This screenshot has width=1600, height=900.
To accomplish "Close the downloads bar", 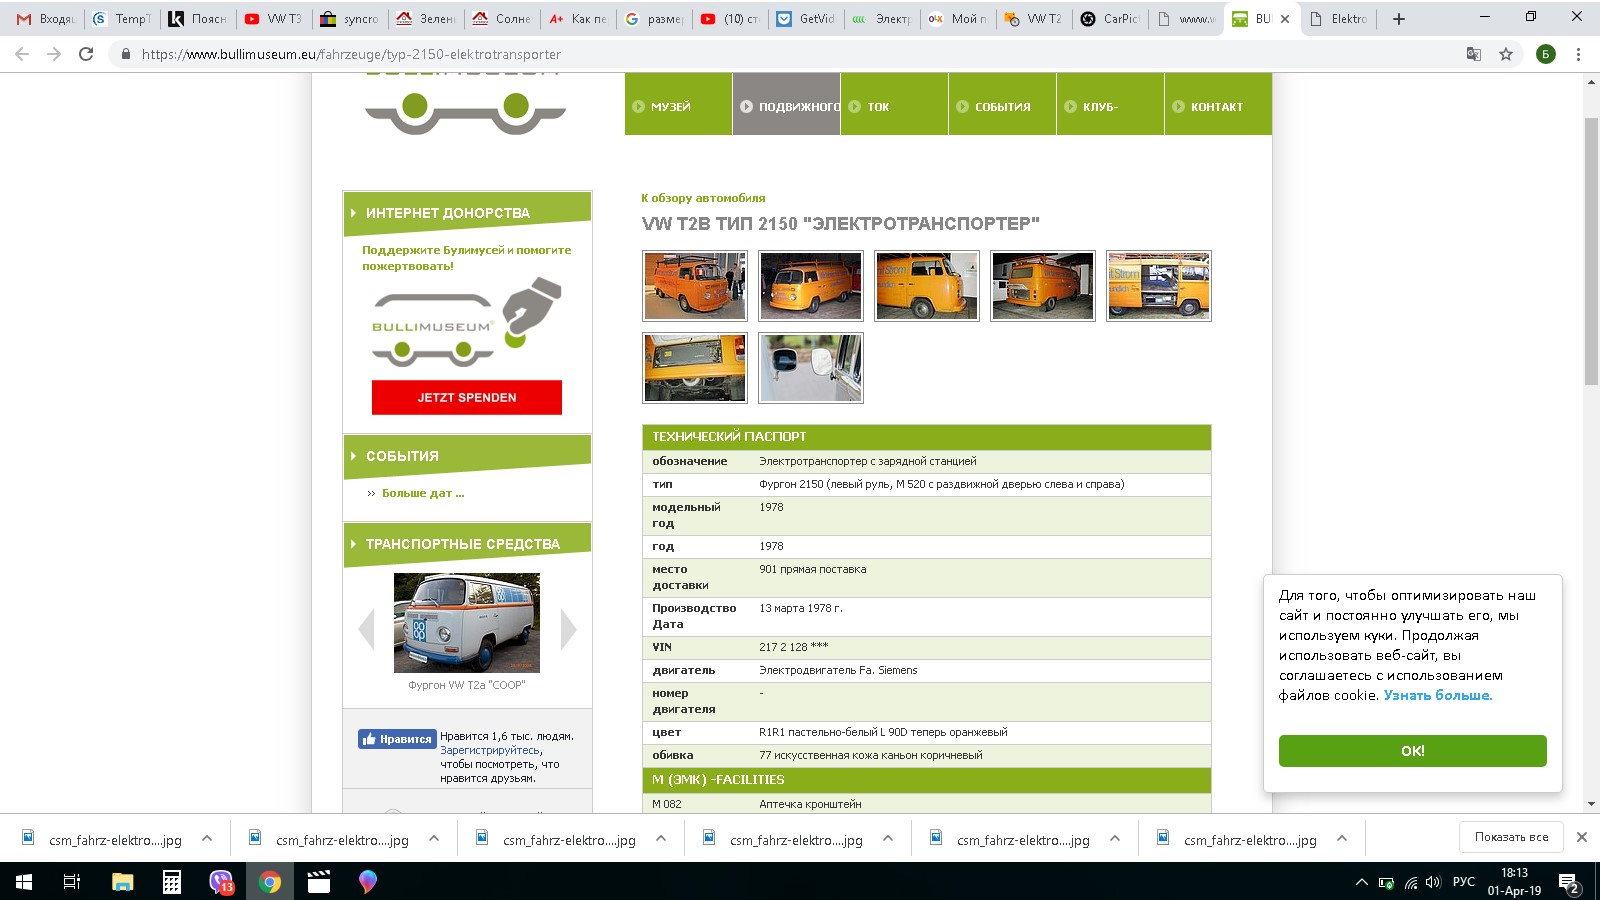I will coord(1581,837).
